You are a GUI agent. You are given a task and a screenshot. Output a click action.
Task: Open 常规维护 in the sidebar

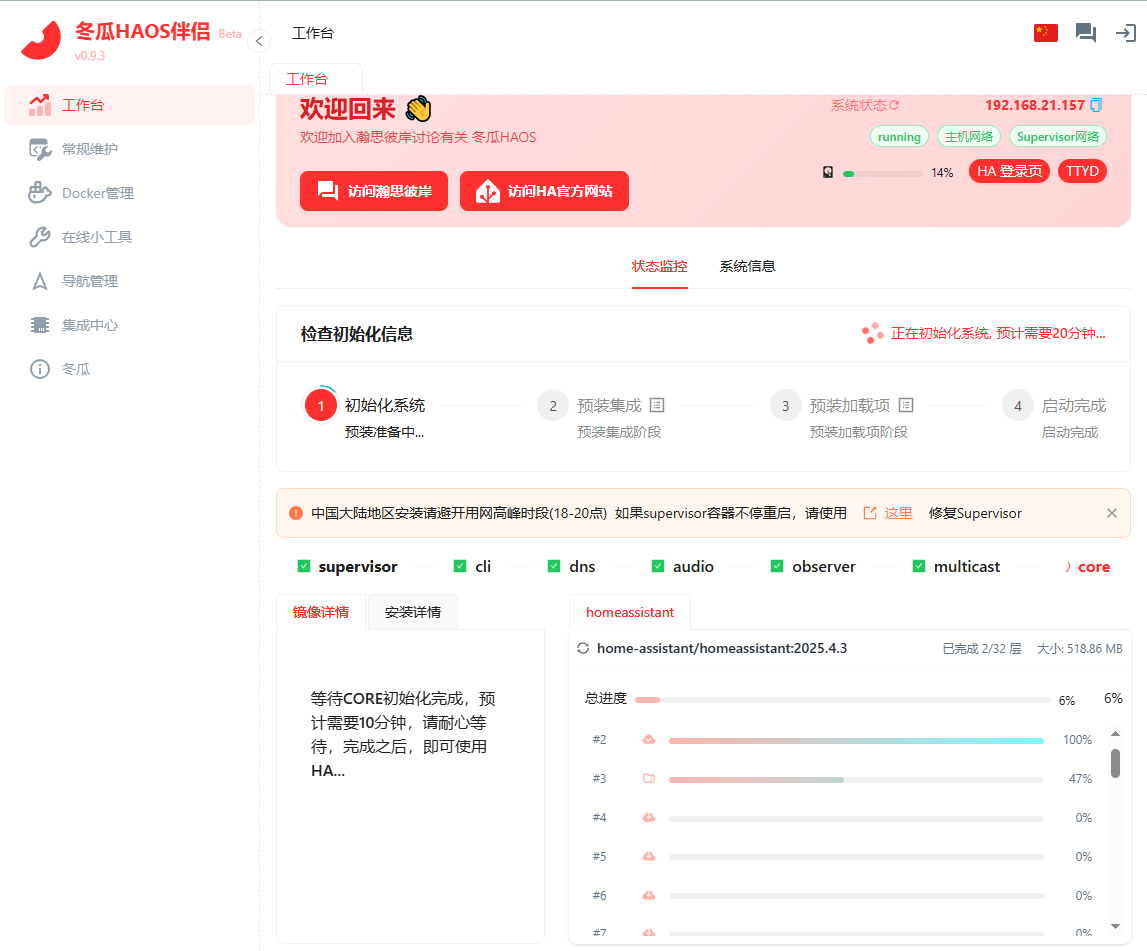[129, 149]
